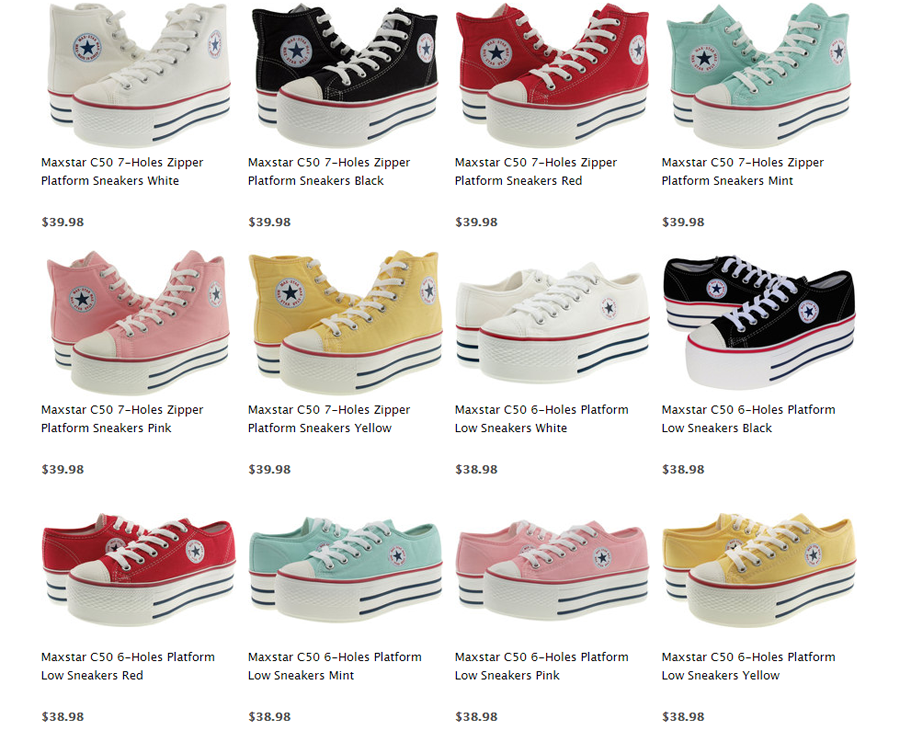
Task: Open the mint high-top platform sneaker image
Action: tap(758, 75)
